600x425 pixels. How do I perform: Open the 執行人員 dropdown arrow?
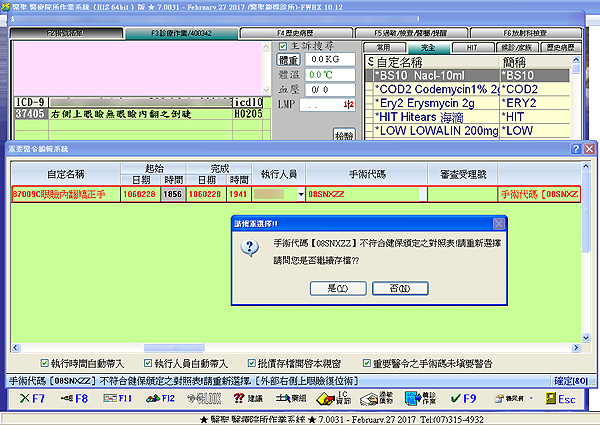coord(299,192)
